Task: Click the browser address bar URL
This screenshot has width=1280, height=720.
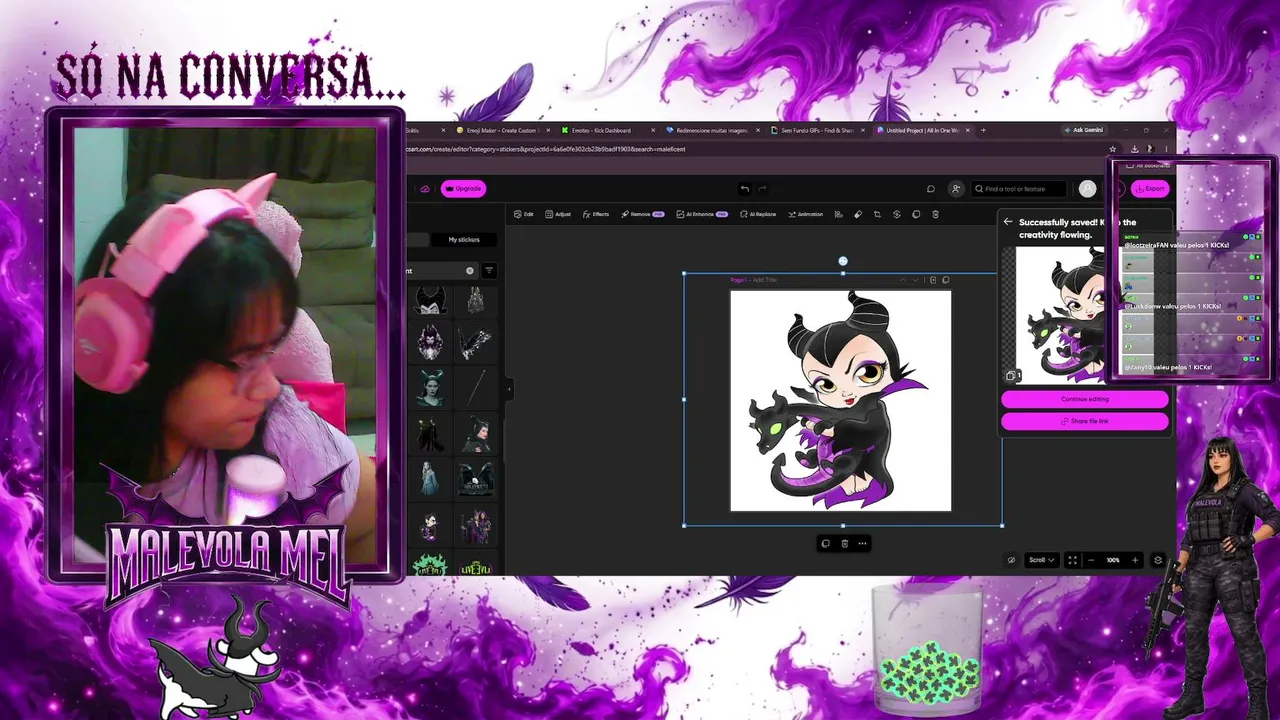Action: coord(546,149)
